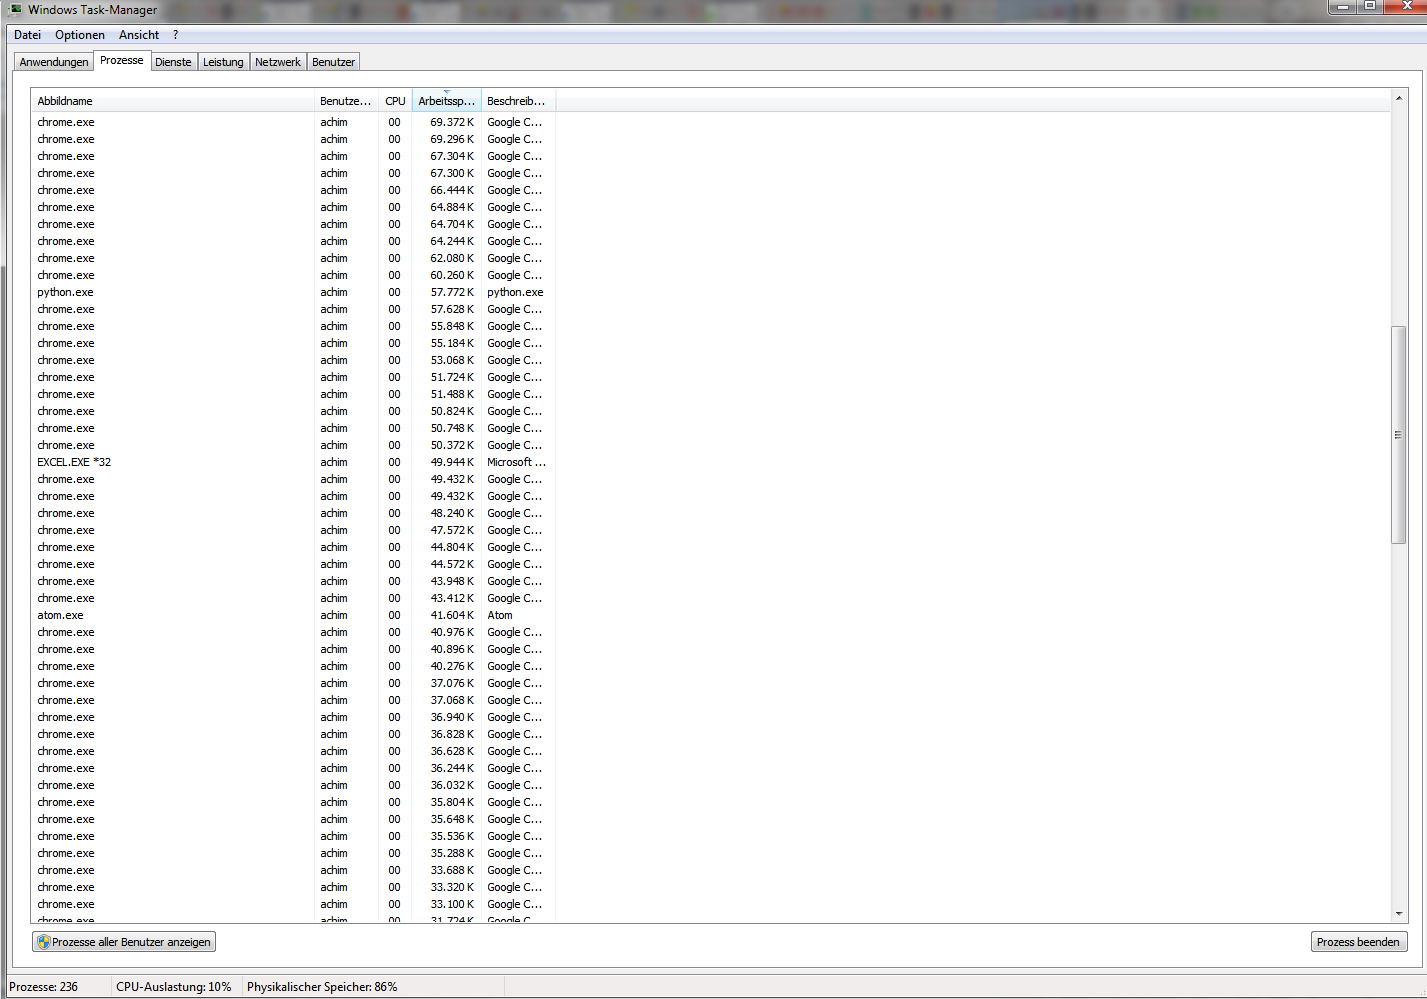Switch to the Dienste tab
1427x999 pixels.
[x=173, y=62]
